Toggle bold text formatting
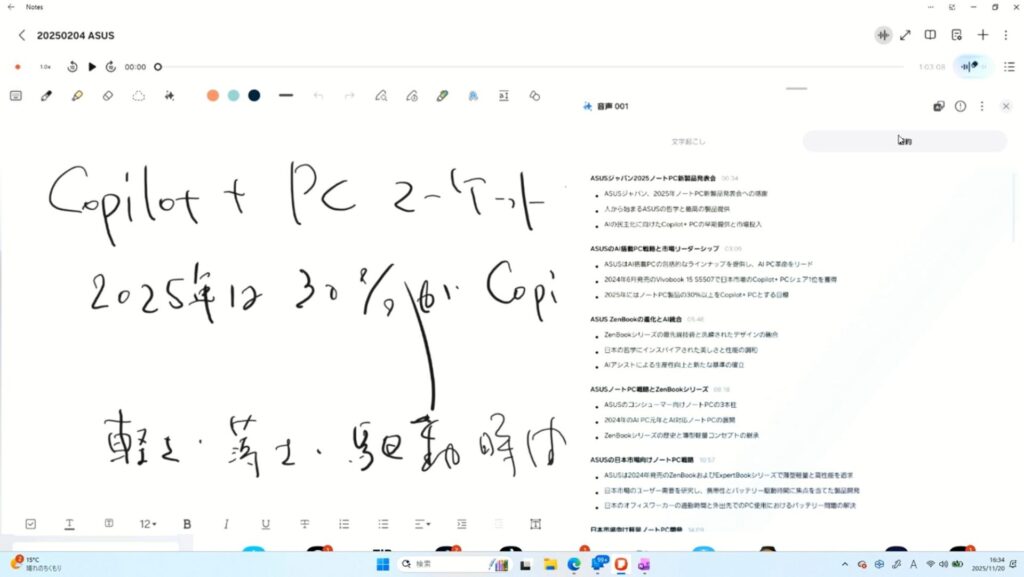This screenshot has height=577, width=1024. click(187, 524)
